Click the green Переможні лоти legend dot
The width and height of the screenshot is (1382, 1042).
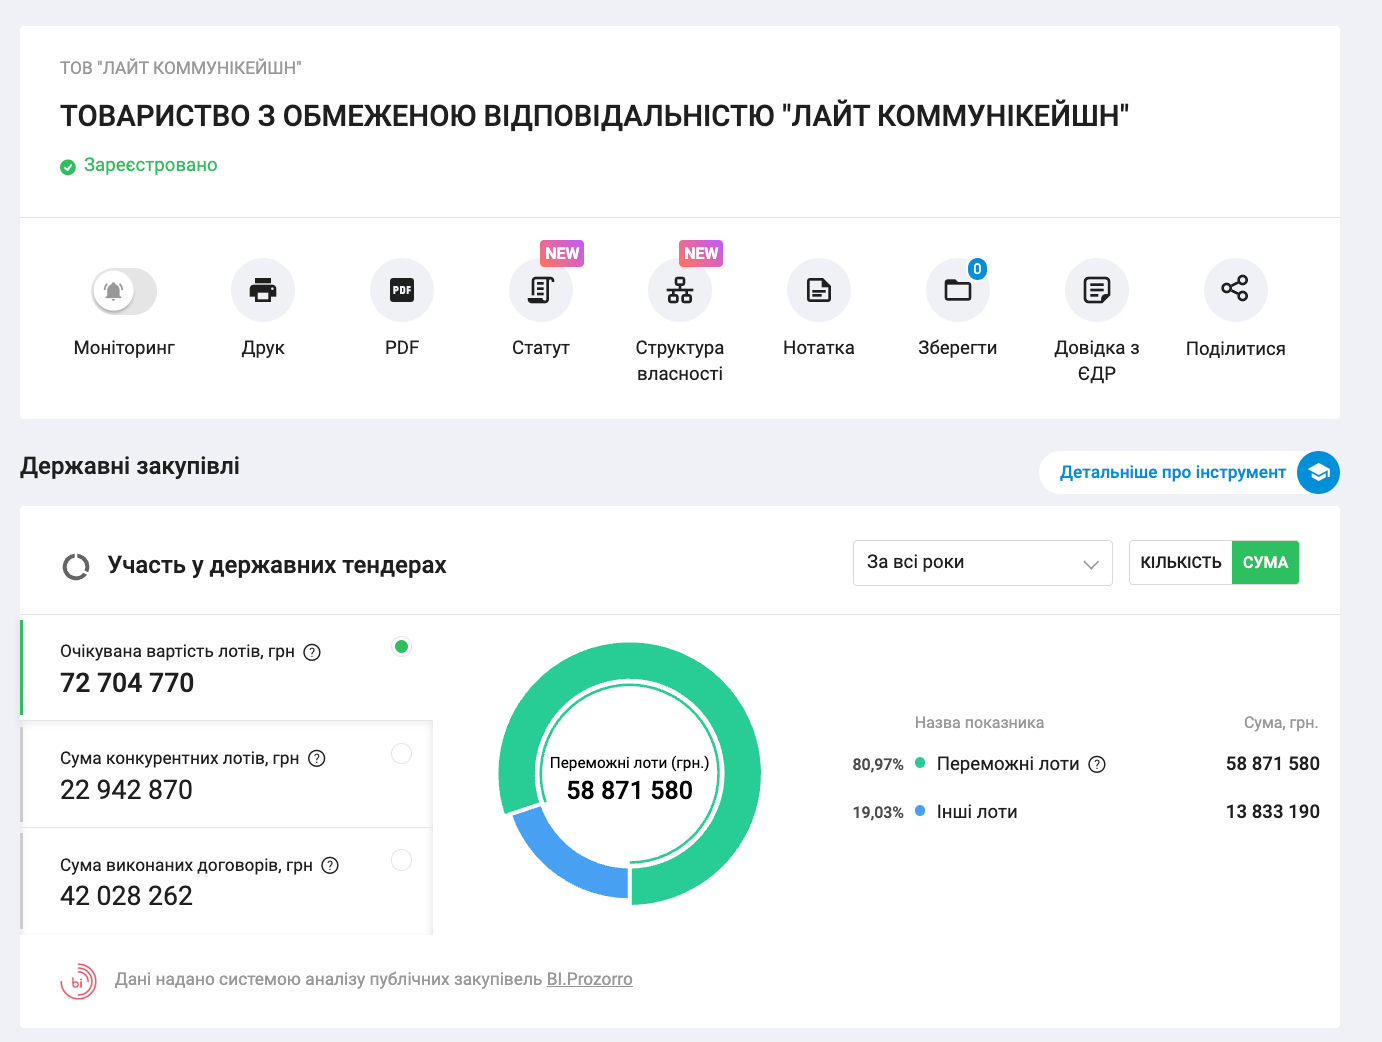pos(920,763)
